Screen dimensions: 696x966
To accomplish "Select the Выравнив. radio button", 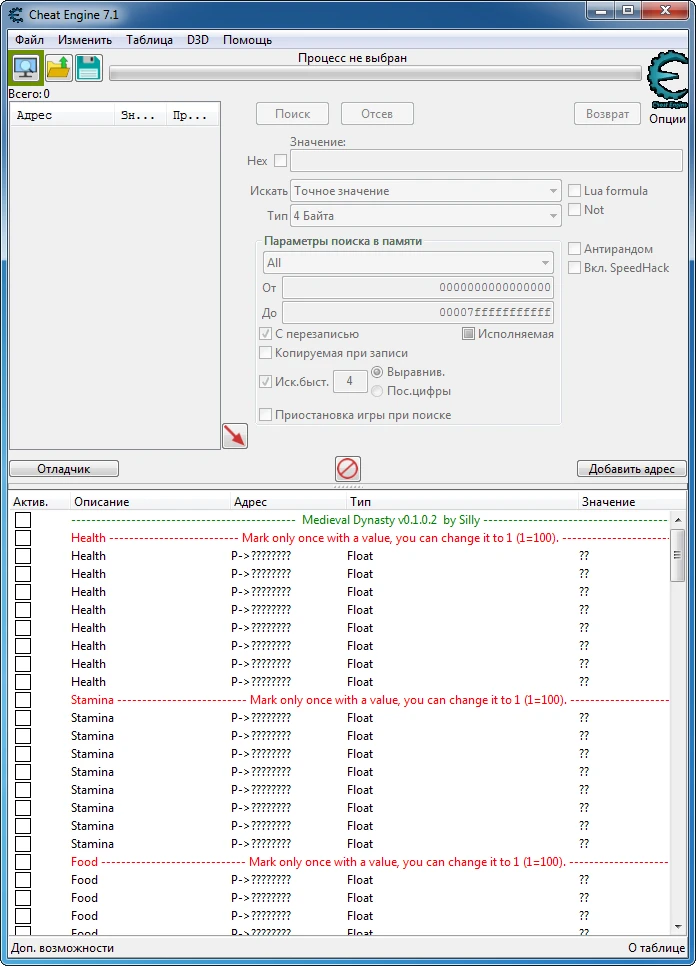I will [x=377, y=372].
